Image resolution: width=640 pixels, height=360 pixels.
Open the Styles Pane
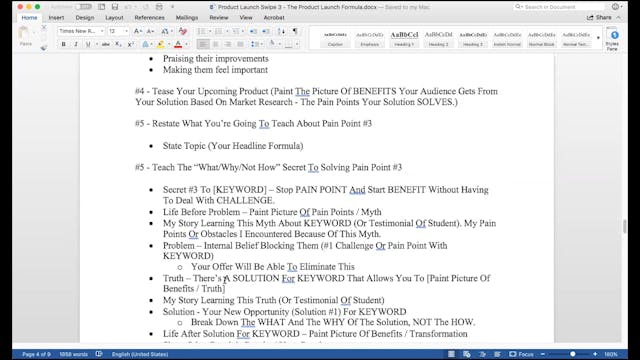tap(612, 39)
